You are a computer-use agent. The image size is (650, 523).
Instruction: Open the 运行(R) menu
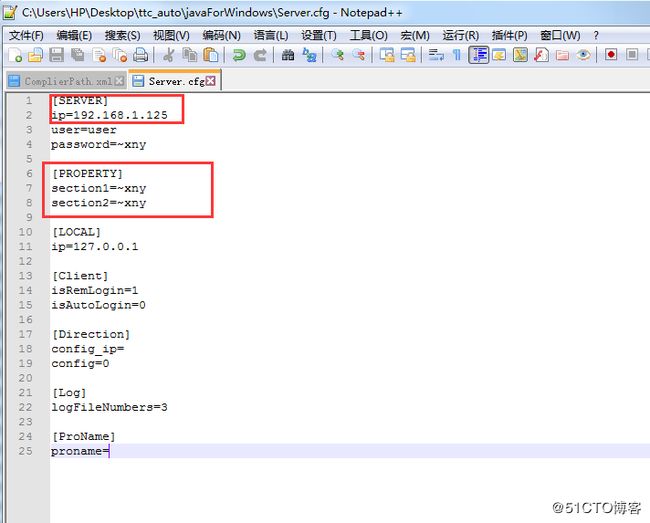coord(461,36)
